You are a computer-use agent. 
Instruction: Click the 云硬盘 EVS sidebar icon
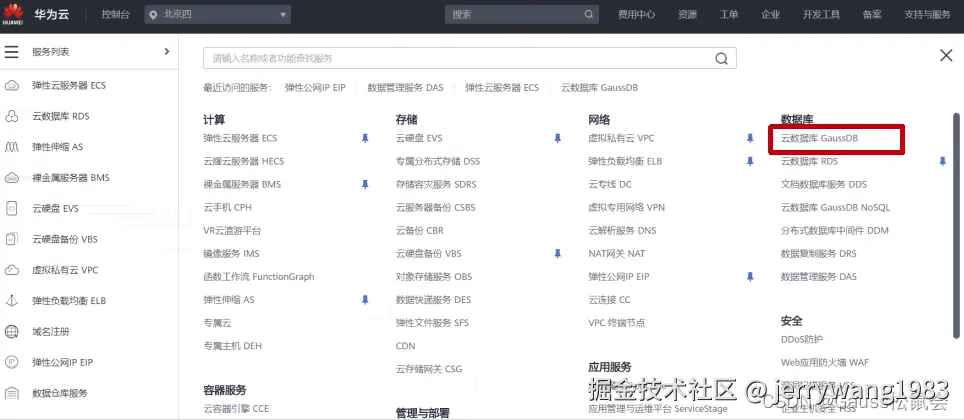point(12,208)
